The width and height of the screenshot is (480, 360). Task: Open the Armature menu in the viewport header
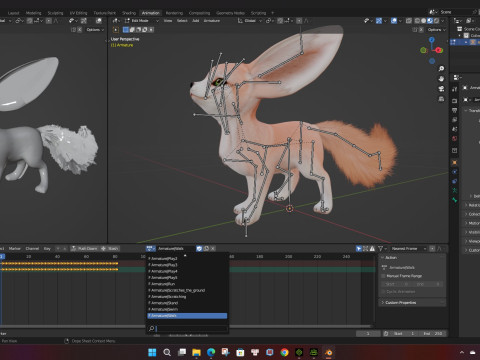click(x=212, y=21)
